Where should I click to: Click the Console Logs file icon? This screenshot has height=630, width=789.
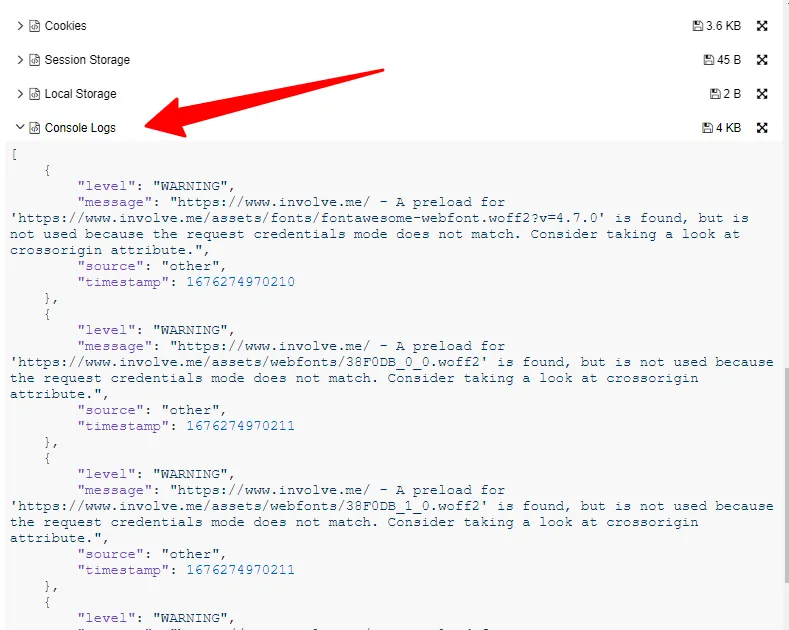click(x=34, y=128)
